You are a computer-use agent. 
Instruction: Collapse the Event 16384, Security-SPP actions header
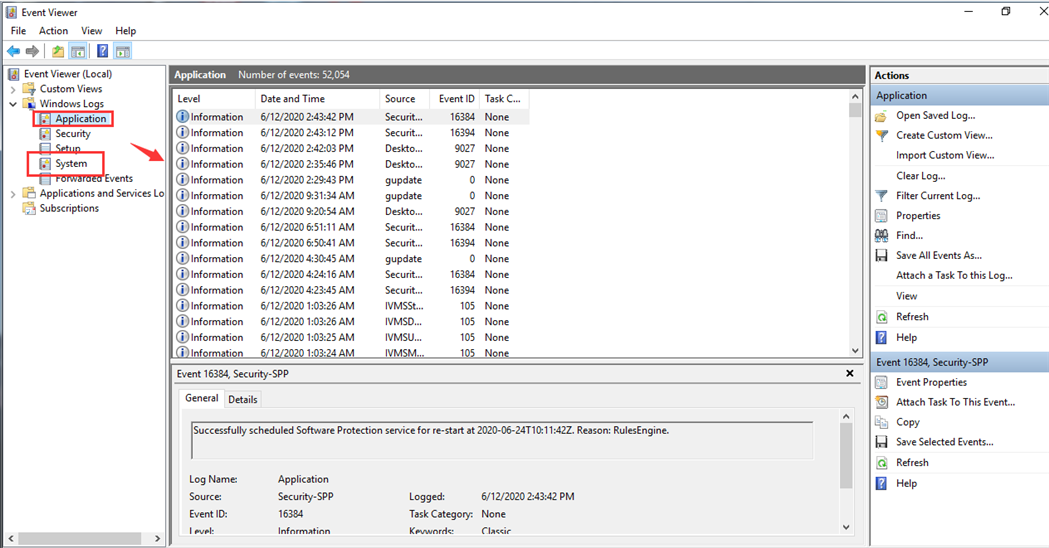[x=960, y=362]
